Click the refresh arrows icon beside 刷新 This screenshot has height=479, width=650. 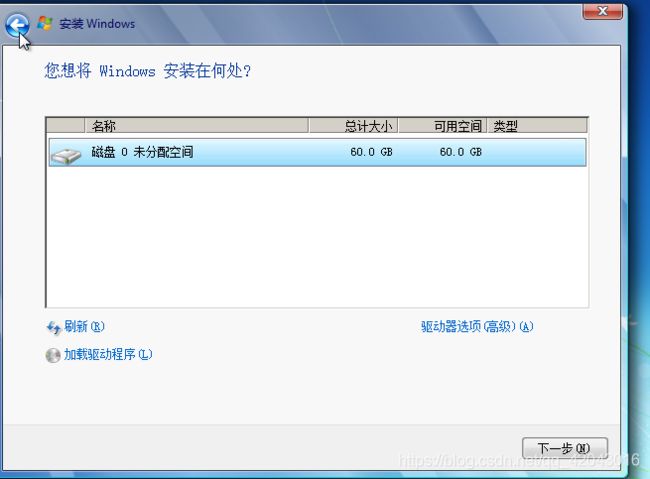pos(54,328)
